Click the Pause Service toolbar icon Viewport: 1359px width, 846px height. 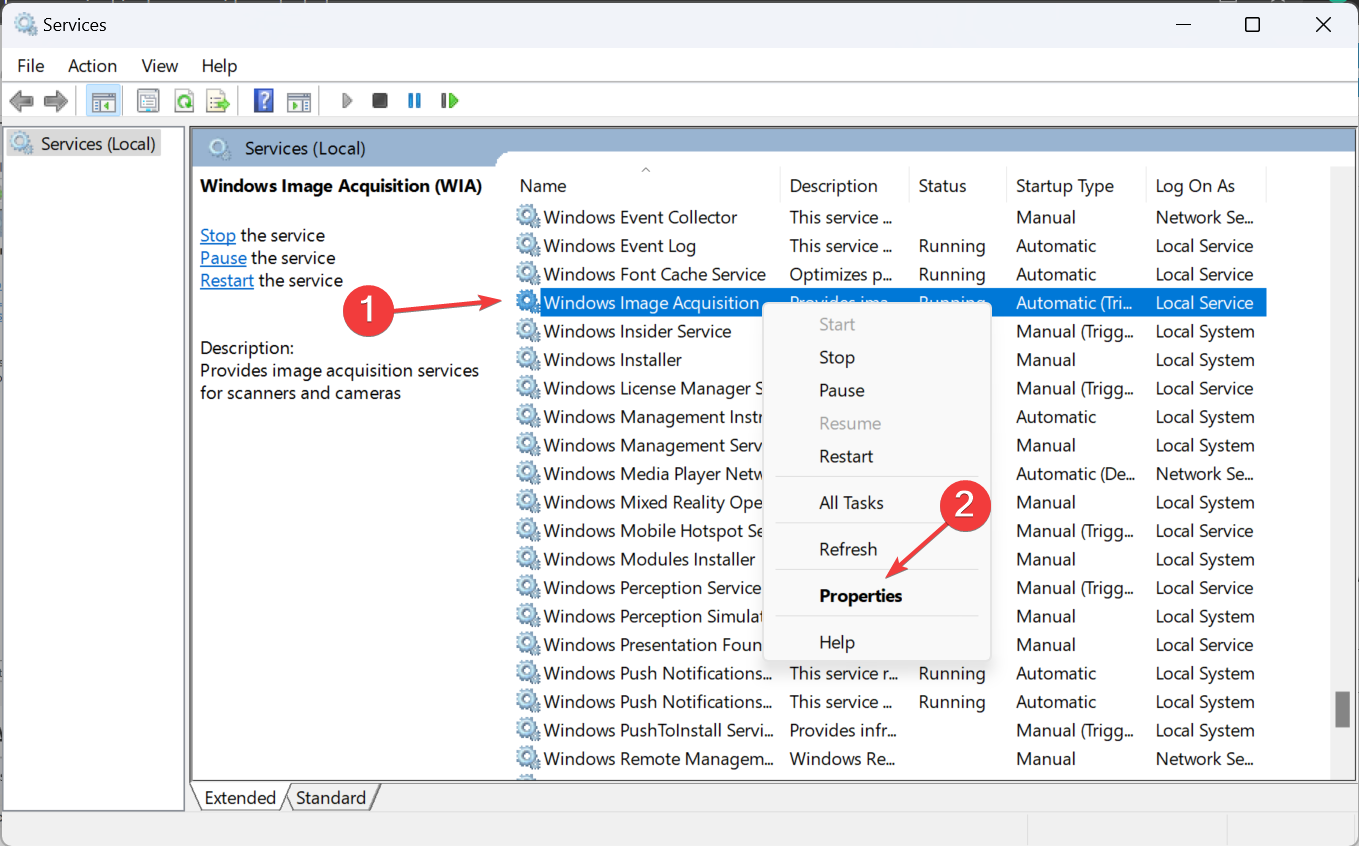[414, 100]
